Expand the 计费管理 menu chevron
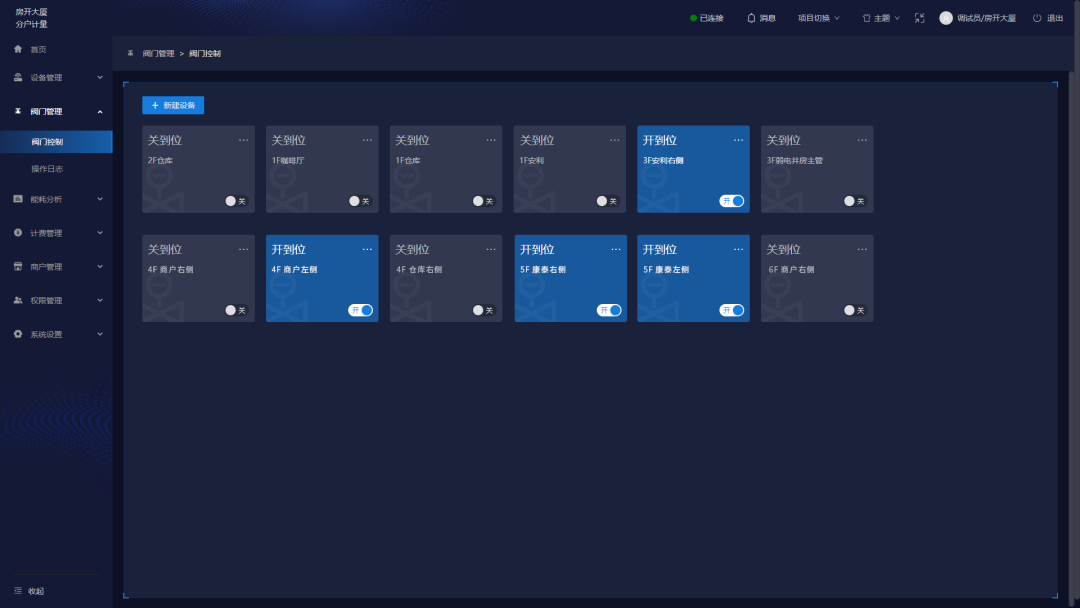Screen dimensions: 1080x608 [100, 233]
